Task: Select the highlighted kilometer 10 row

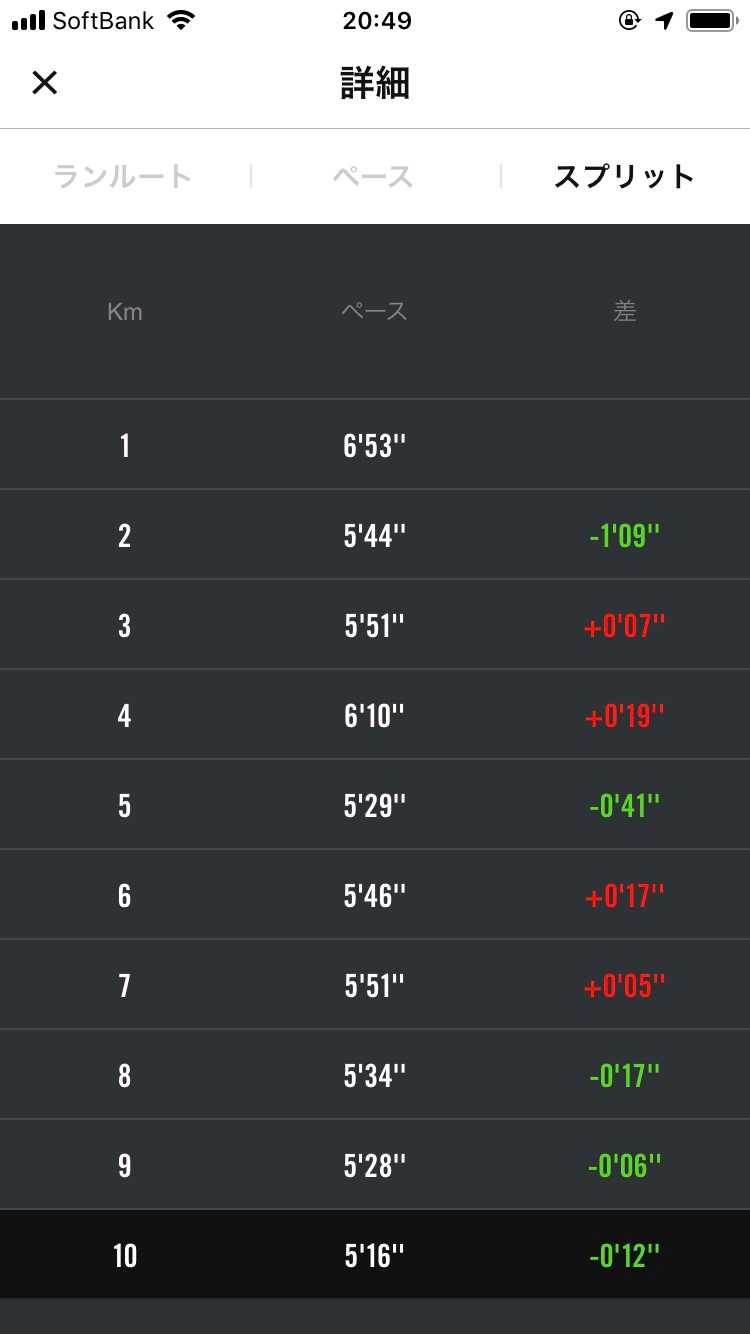Action: click(375, 1255)
